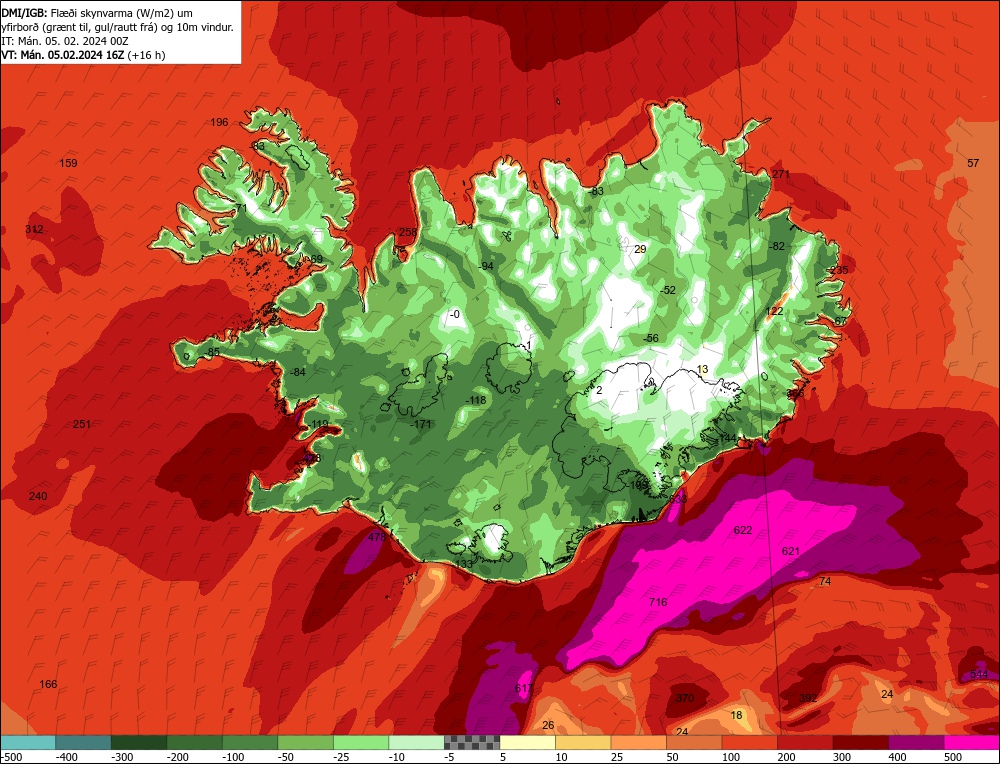
Task: Click the map value 370
Action: click(x=684, y=698)
